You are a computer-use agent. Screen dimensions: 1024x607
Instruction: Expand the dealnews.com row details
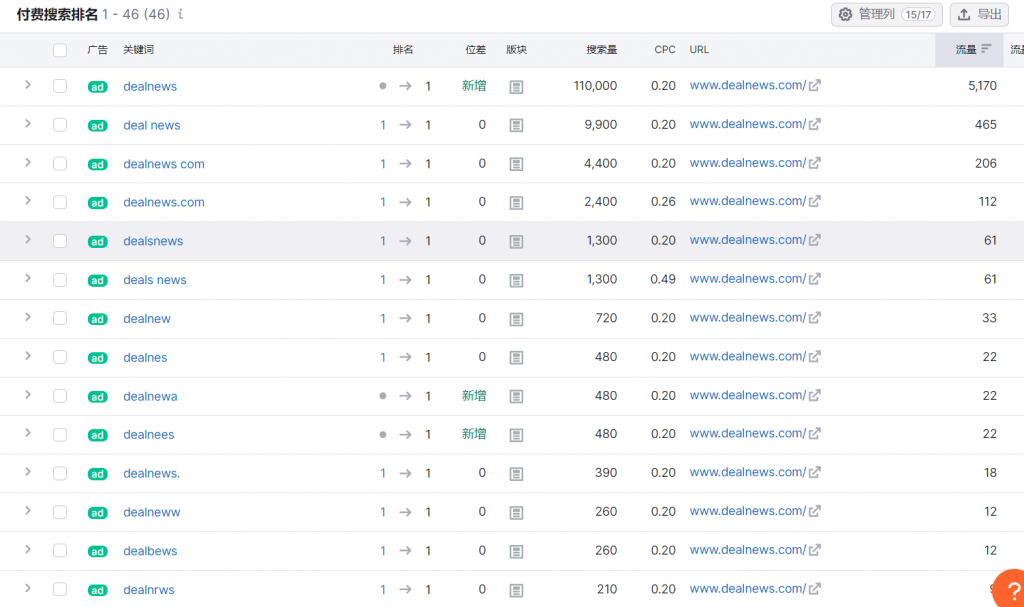click(x=27, y=201)
